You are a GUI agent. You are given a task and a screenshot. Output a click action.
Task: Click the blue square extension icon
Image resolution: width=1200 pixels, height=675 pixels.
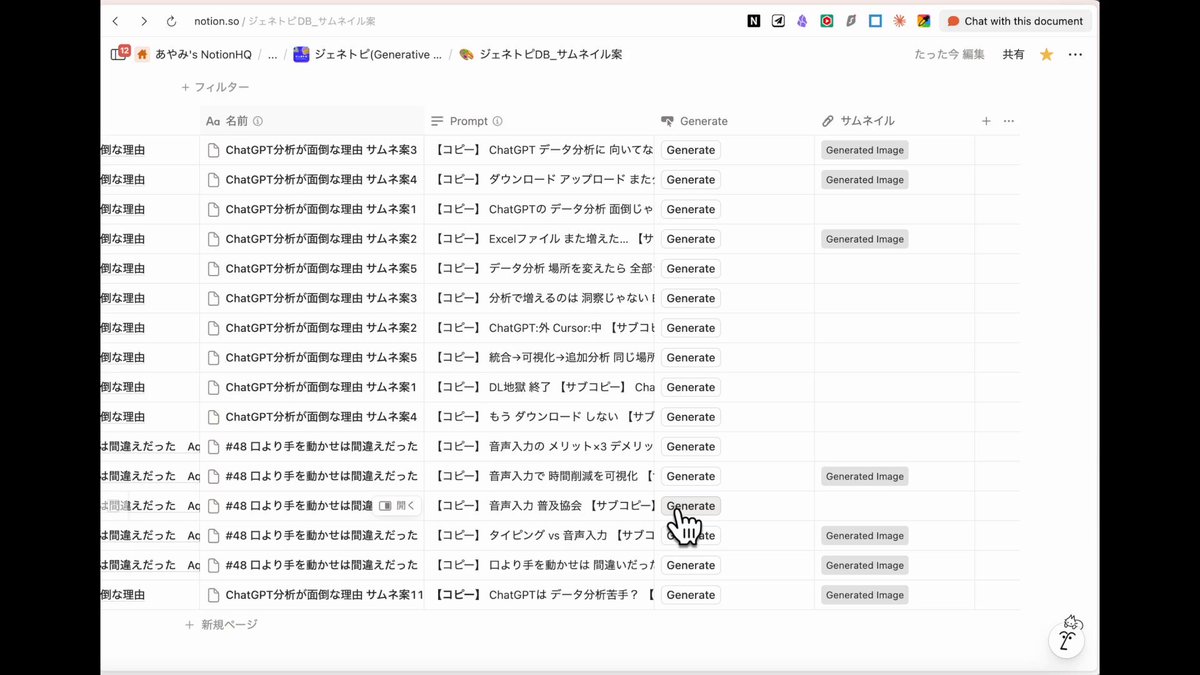[875, 21]
